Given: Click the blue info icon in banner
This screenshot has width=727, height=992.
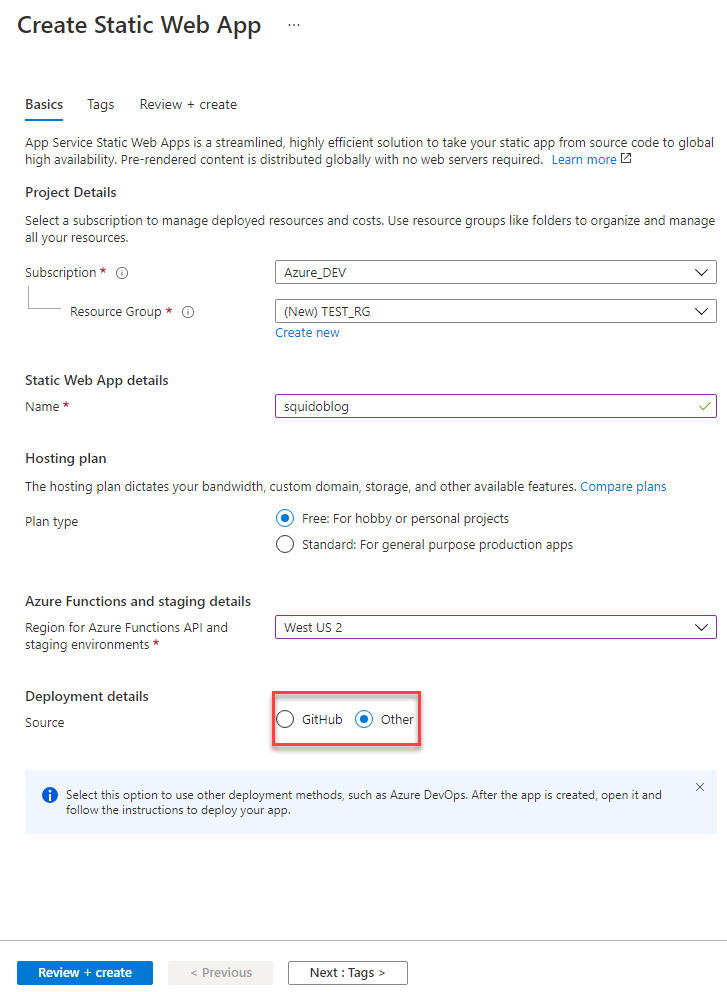Looking at the screenshot, I should pos(49,795).
